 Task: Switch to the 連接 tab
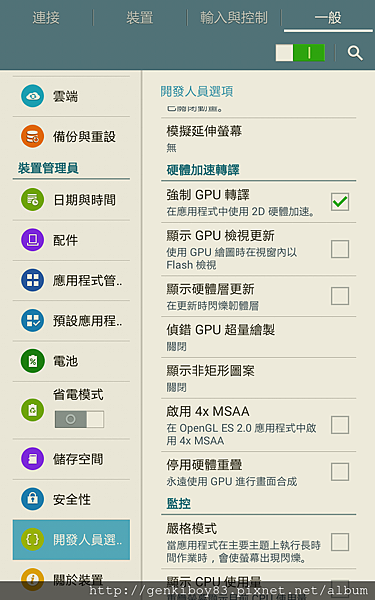pos(46,18)
